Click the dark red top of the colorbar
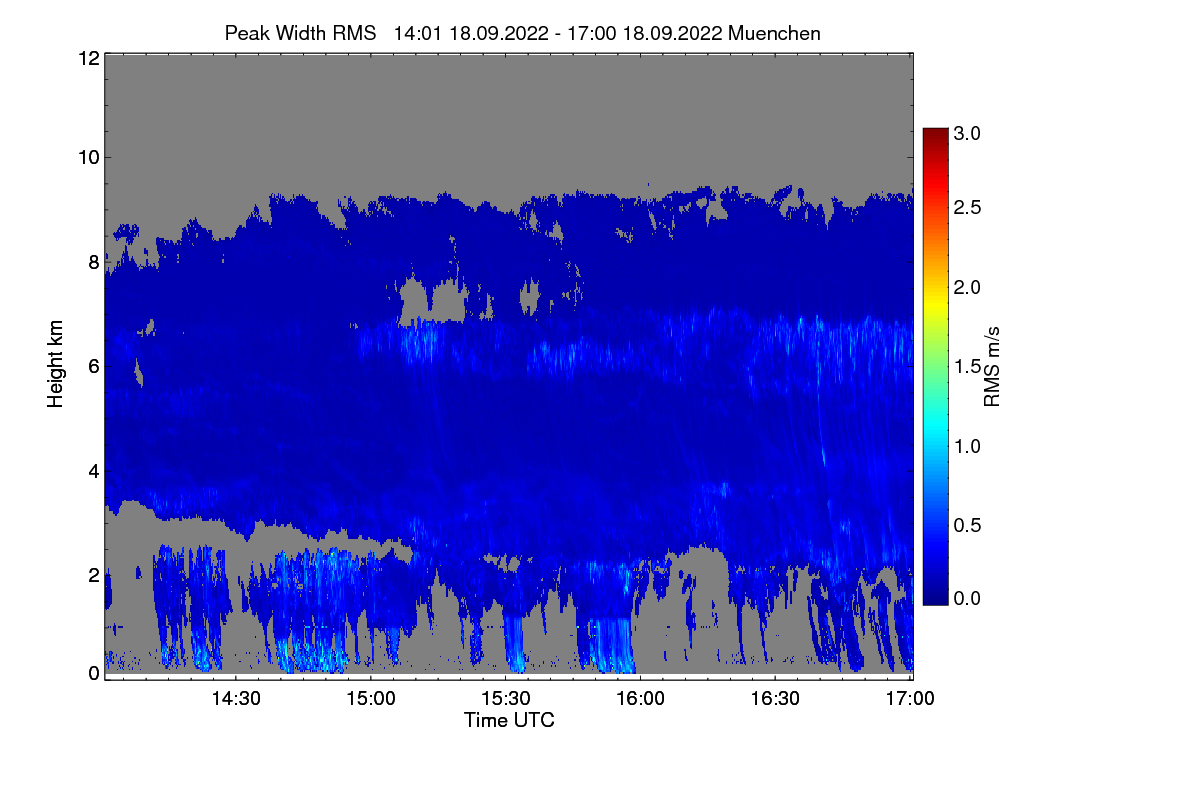The width and height of the screenshot is (1200, 800). [x=935, y=134]
